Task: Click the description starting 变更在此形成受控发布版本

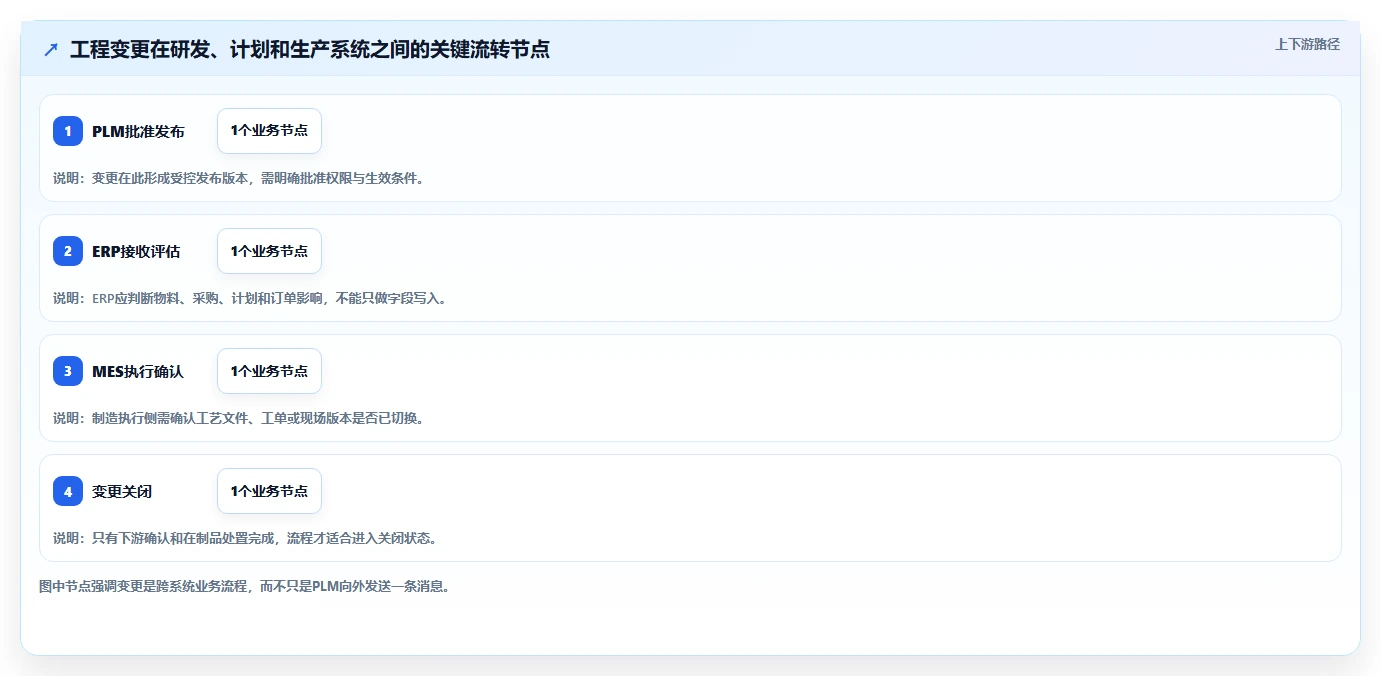Action: click(x=239, y=178)
